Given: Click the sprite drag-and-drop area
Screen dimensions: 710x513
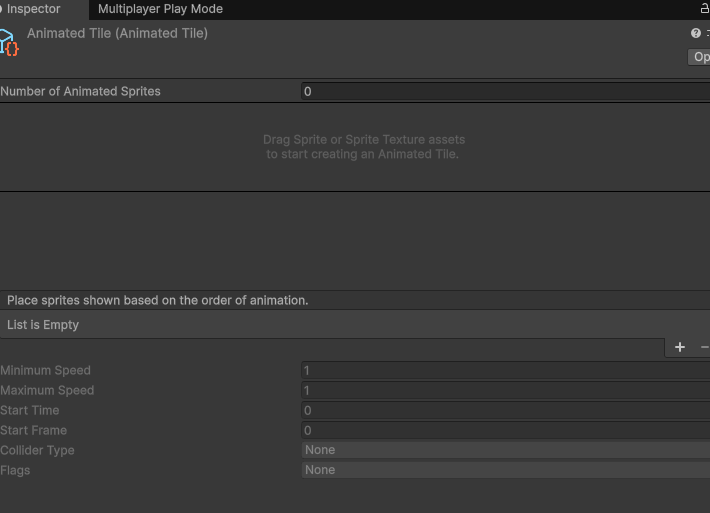Looking at the screenshot, I should (355, 147).
